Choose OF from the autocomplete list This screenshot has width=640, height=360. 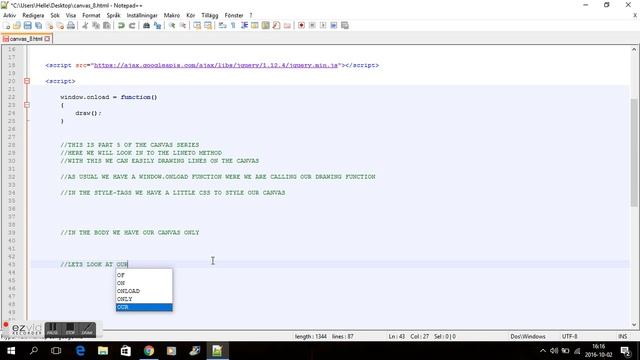click(144, 275)
